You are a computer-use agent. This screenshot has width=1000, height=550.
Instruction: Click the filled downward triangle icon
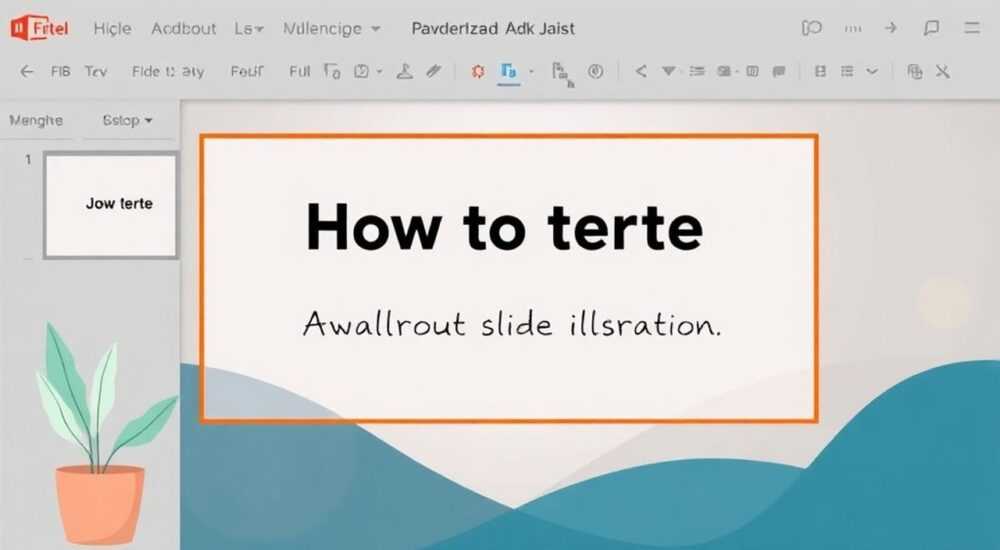click(x=668, y=71)
